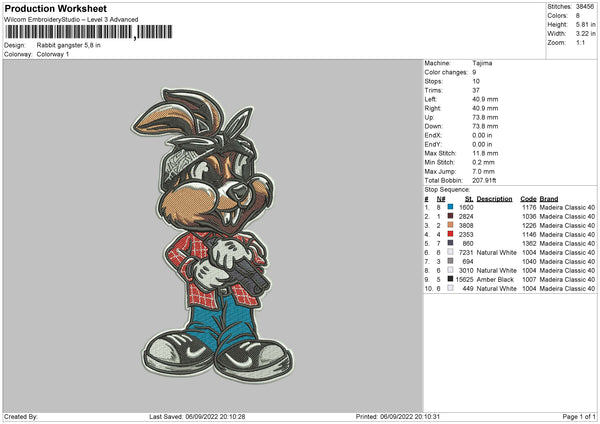Screen dimensions: 600x424
Task: Click 'Natural White' in the 7231 row
Action: point(497,253)
